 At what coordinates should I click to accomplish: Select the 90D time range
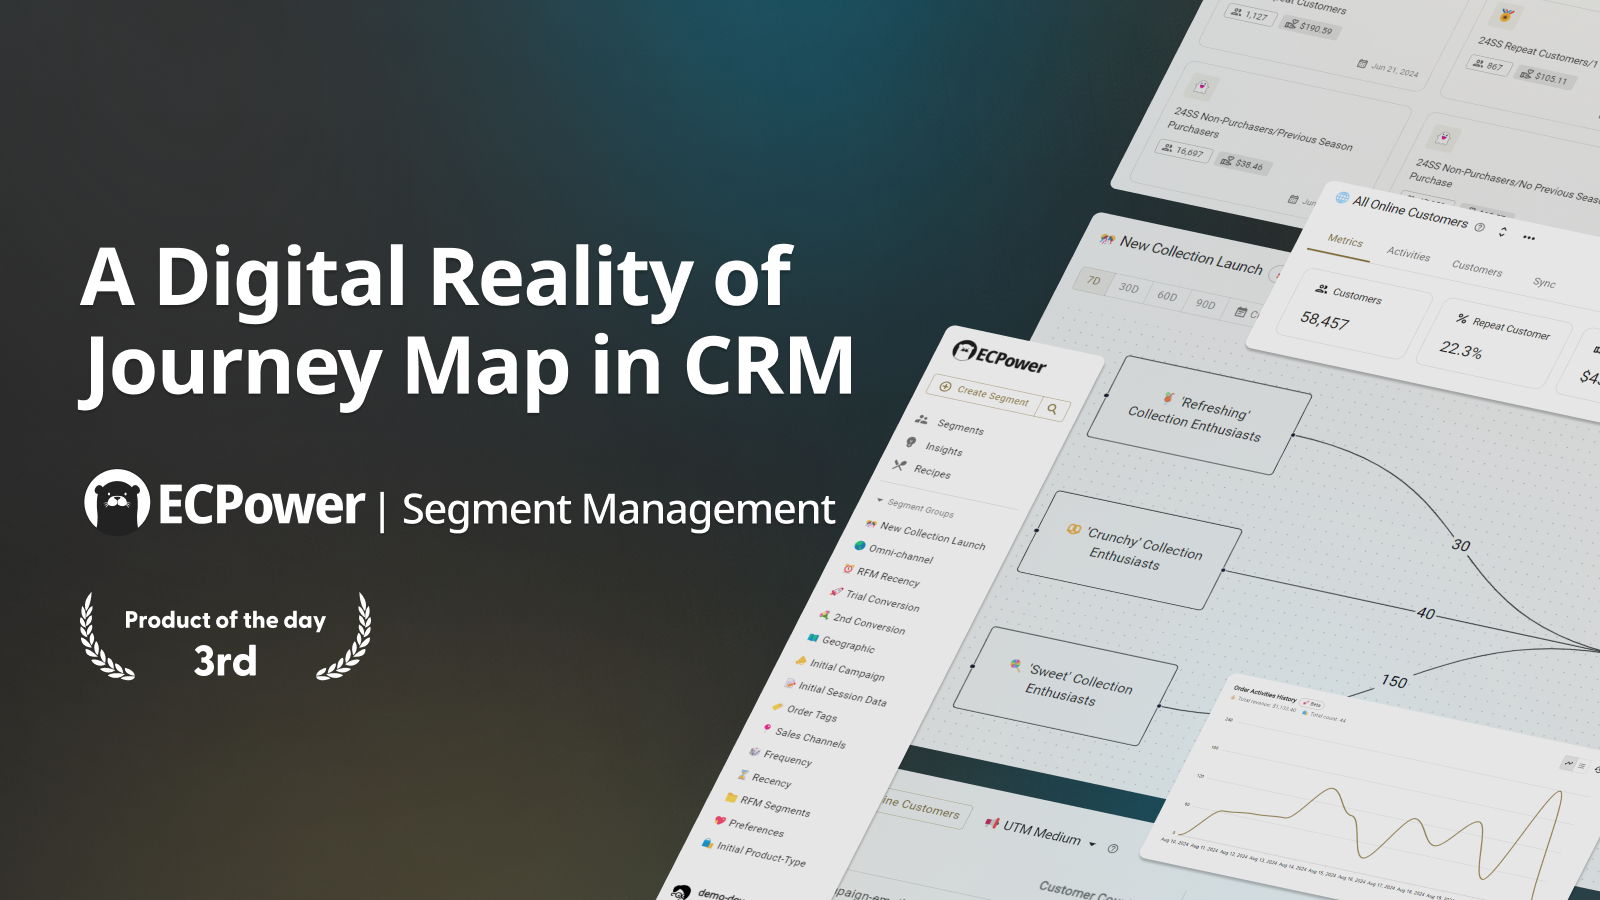coord(1205,304)
